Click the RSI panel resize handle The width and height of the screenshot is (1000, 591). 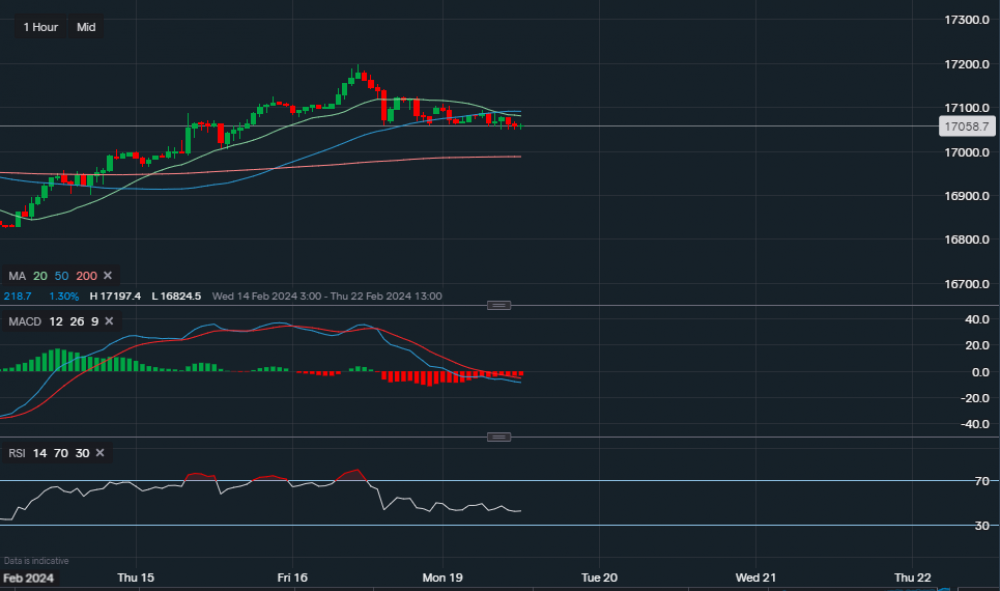(x=498, y=435)
